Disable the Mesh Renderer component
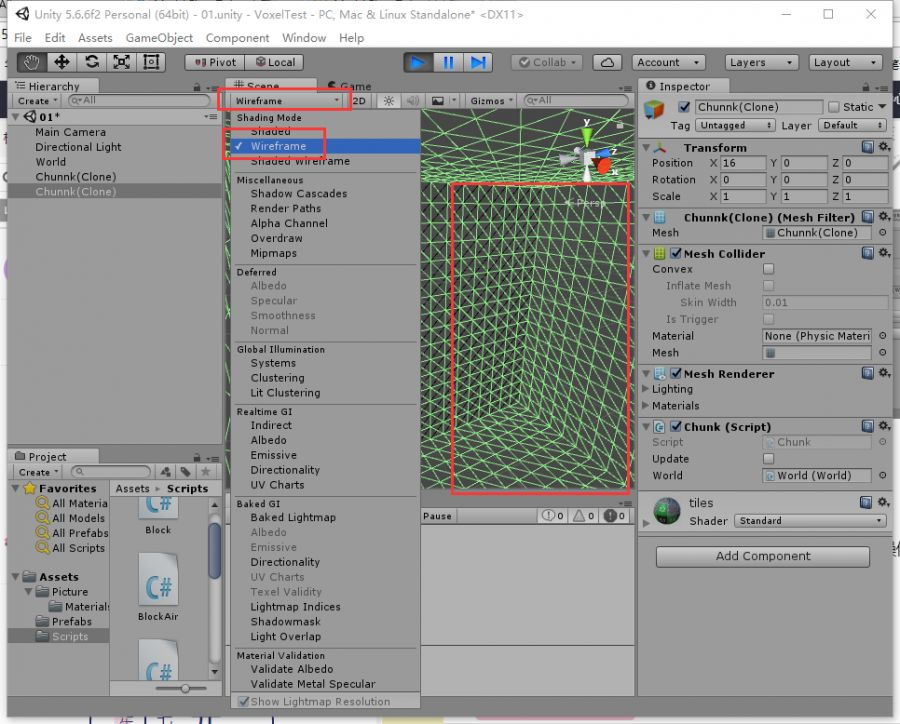 click(x=676, y=373)
